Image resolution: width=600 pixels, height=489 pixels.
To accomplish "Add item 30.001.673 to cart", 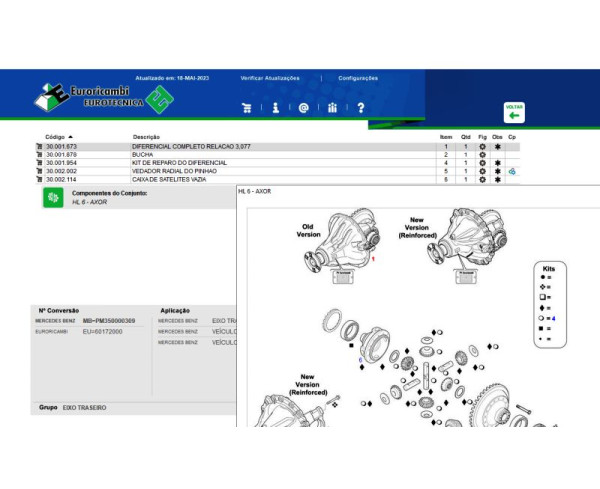I will click(x=38, y=147).
